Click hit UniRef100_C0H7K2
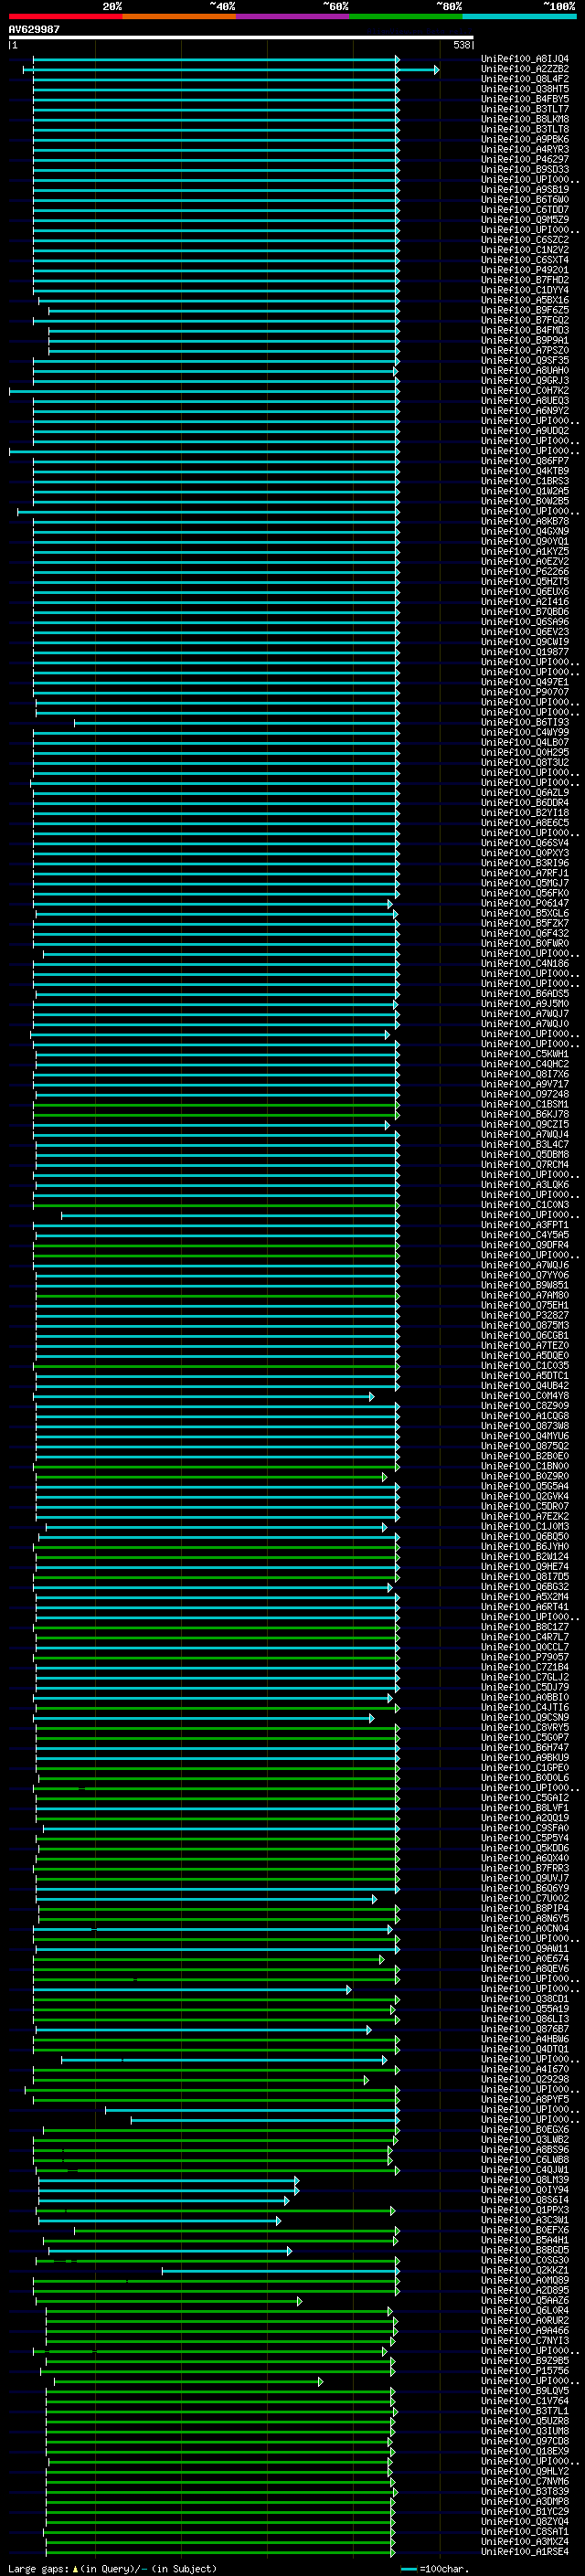 [x=525, y=391]
